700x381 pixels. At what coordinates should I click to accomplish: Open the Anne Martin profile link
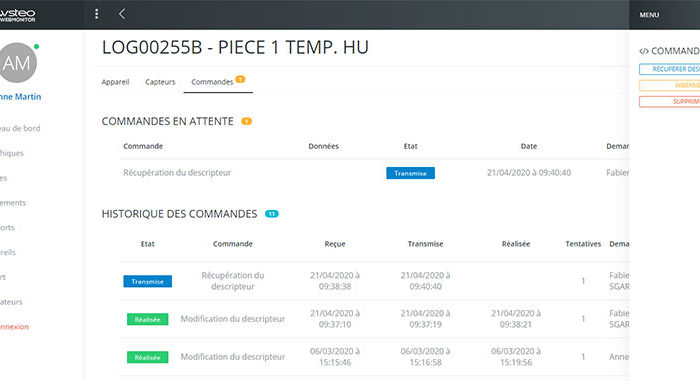[20, 96]
